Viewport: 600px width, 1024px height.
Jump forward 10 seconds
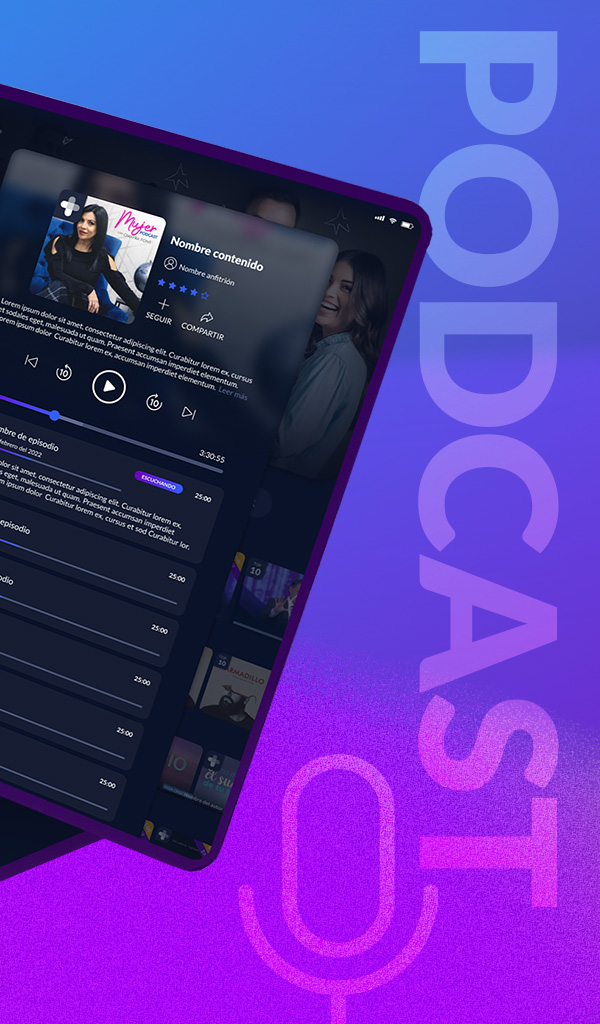coord(154,402)
